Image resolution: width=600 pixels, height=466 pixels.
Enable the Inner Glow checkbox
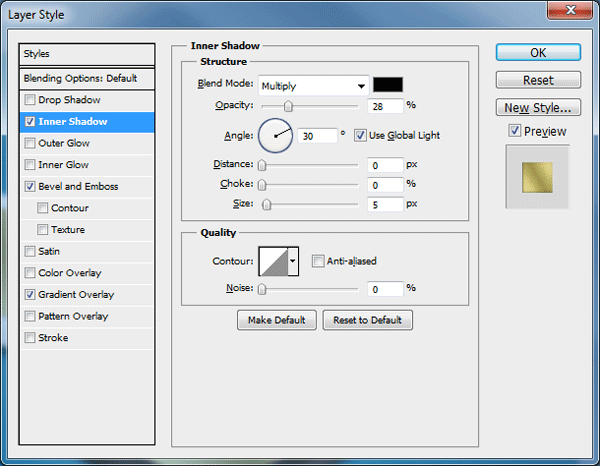[x=30, y=165]
